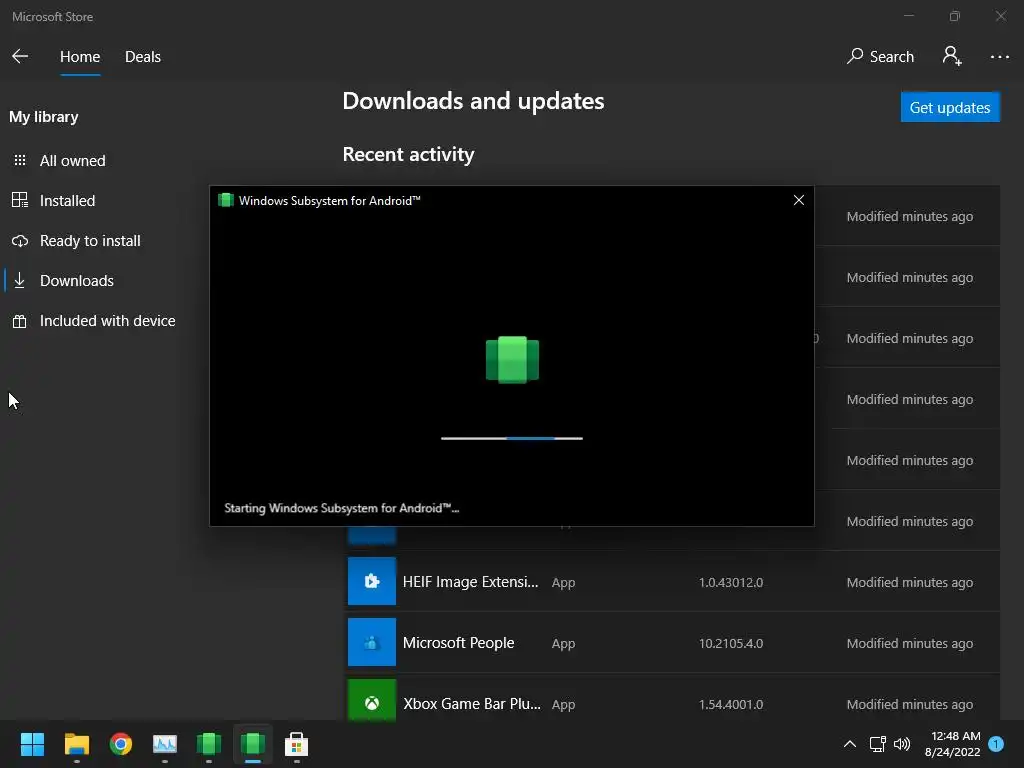Click version 10.2105.4.0 text
The width and height of the screenshot is (1024, 768).
point(731,643)
